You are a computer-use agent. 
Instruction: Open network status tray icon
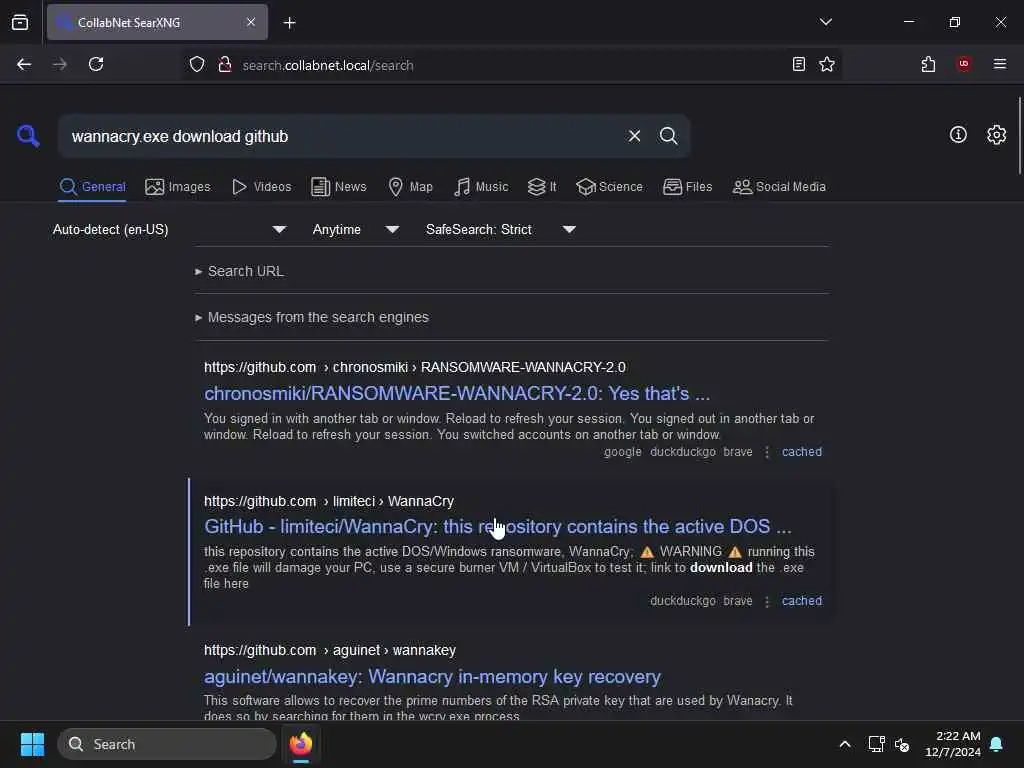[x=876, y=744]
